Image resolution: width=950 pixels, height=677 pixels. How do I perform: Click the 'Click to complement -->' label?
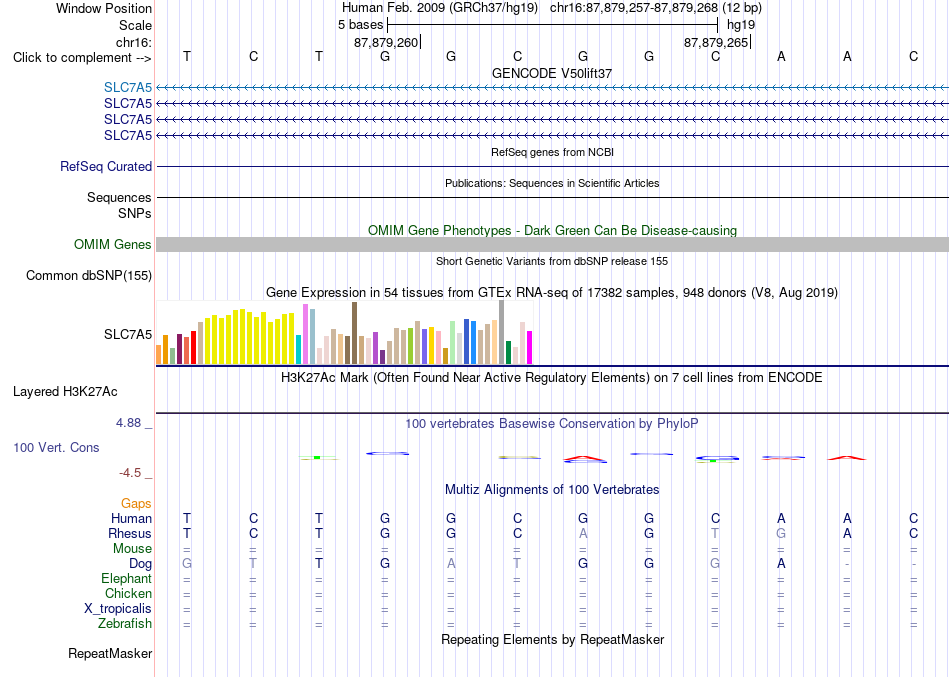[82, 58]
